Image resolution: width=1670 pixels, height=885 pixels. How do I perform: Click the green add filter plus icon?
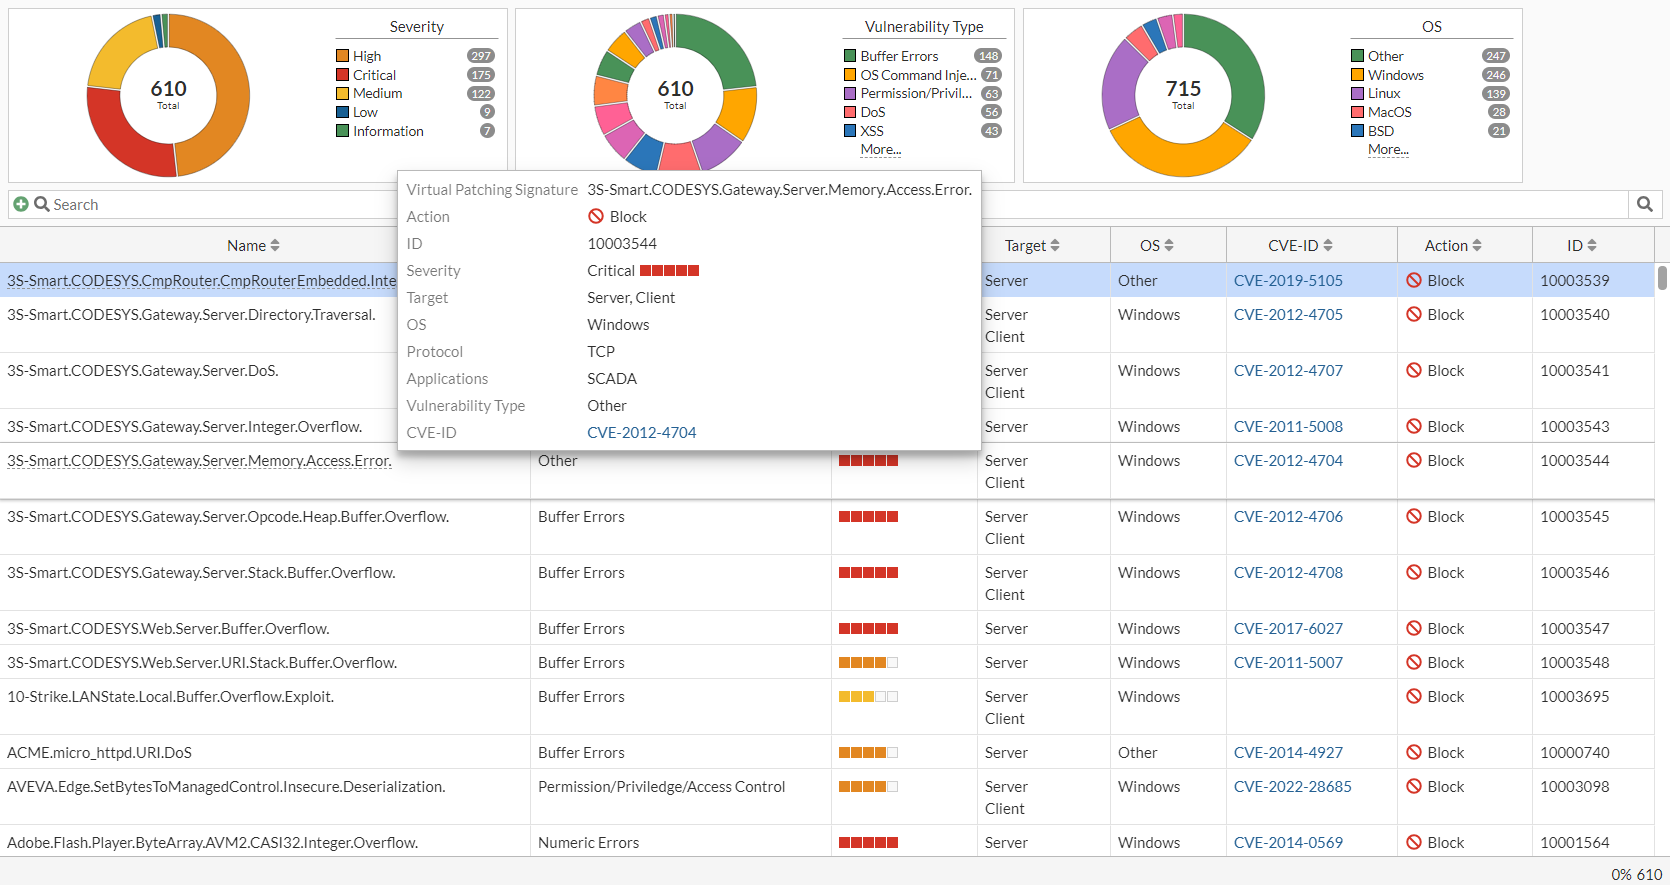20,204
